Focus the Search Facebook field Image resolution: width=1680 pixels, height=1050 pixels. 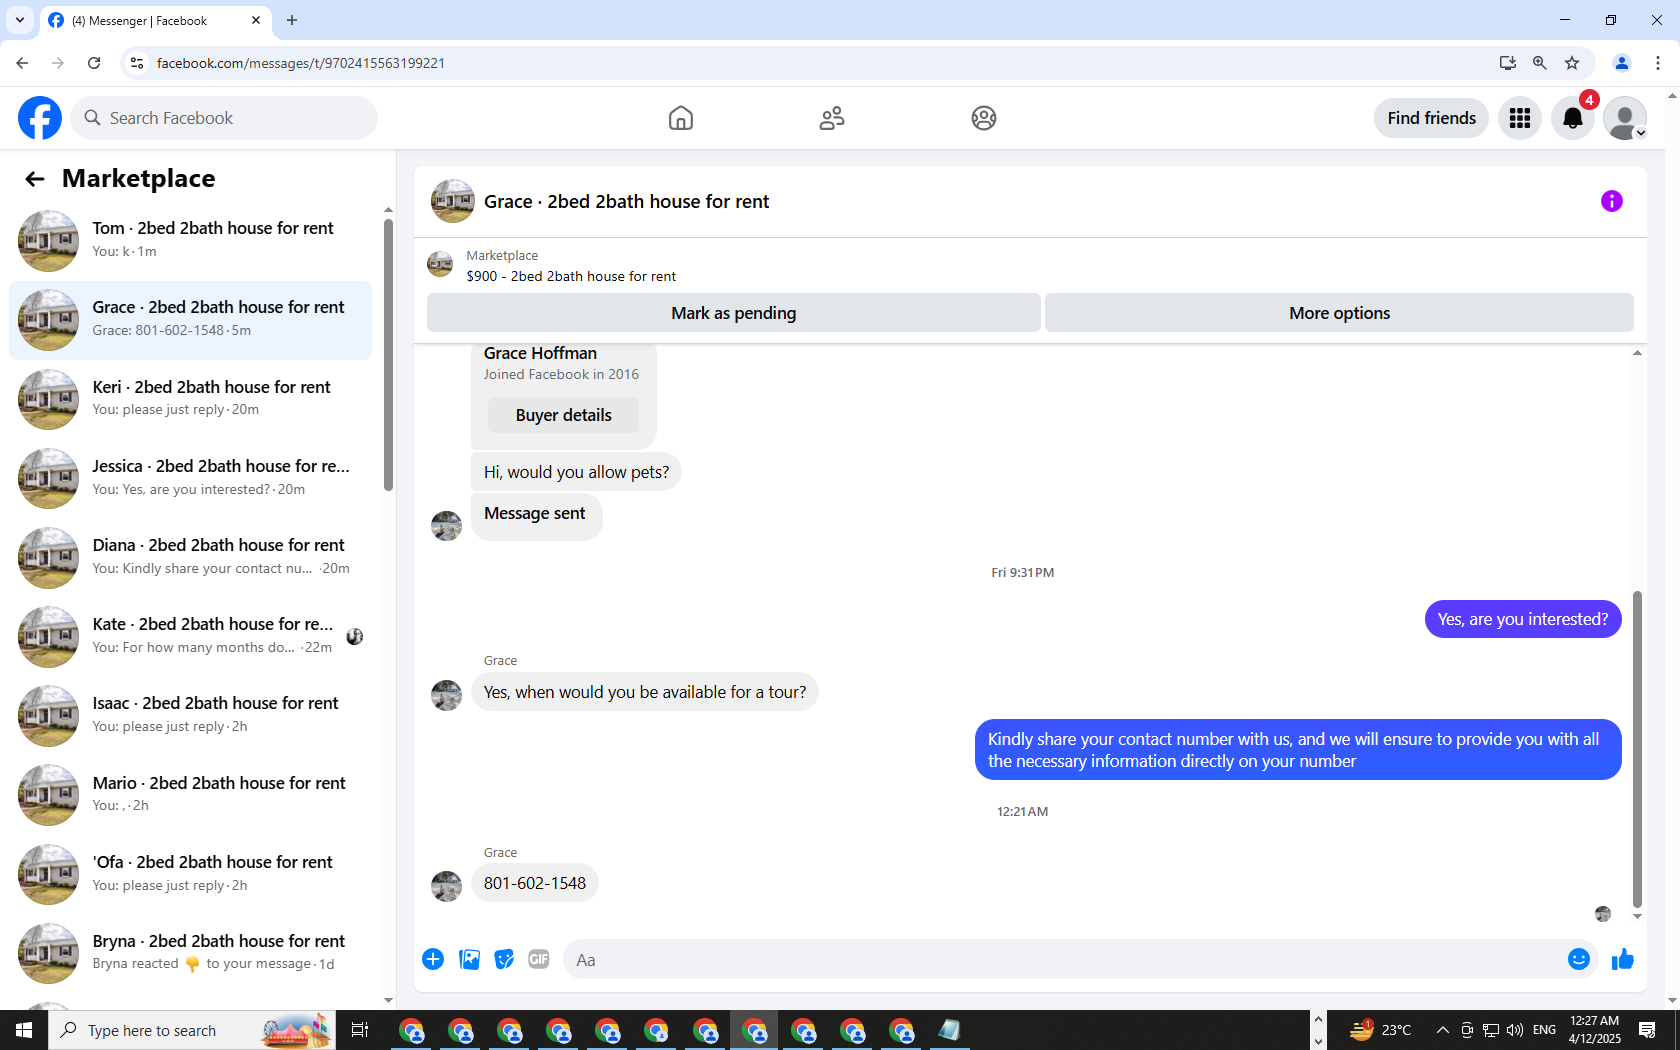pos(224,118)
